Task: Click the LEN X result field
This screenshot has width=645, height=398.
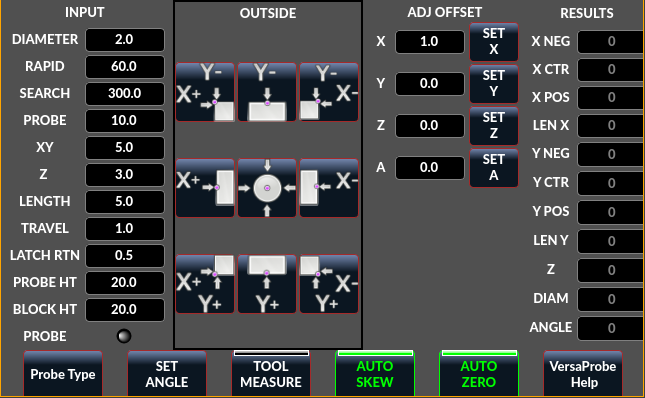Action: point(611,125)
